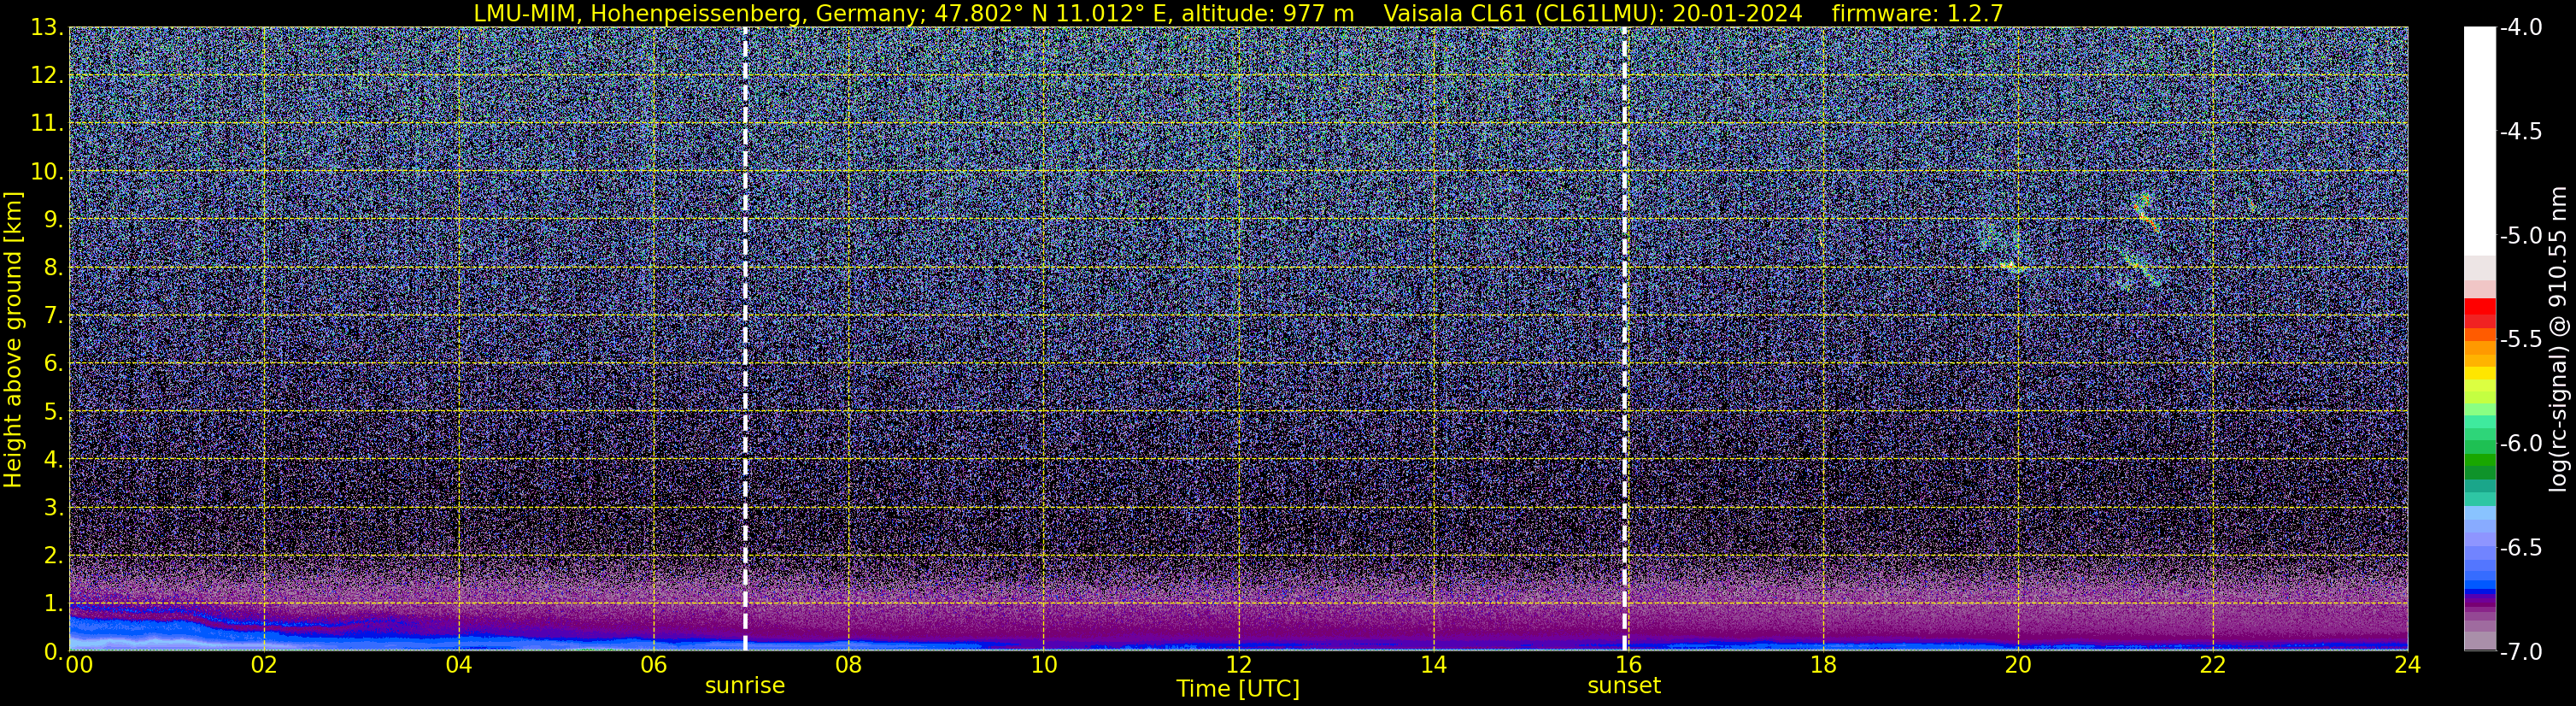Click the colorbar tick label -4.5
This screenshot has width=2576, height=706.
click(2521, 132)
